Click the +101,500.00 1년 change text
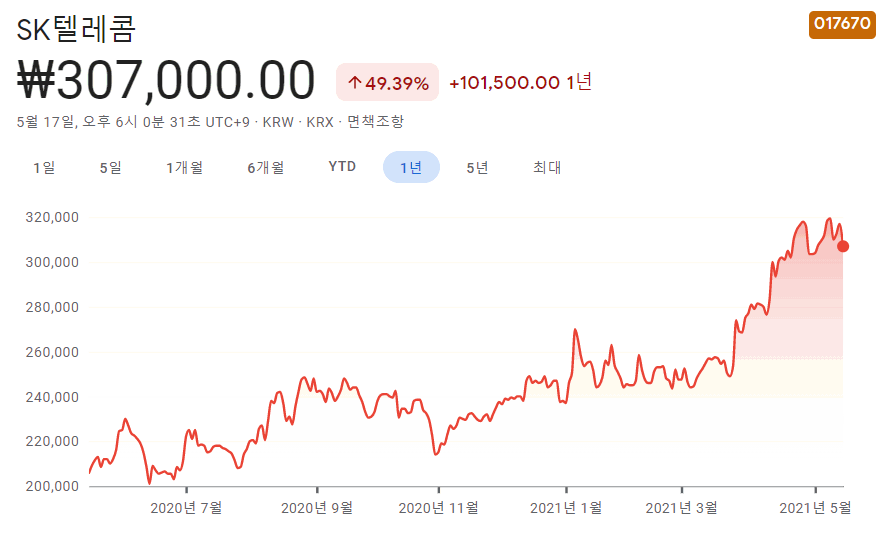Viewport: 893px width, 535px height. [x=521, y=83]
